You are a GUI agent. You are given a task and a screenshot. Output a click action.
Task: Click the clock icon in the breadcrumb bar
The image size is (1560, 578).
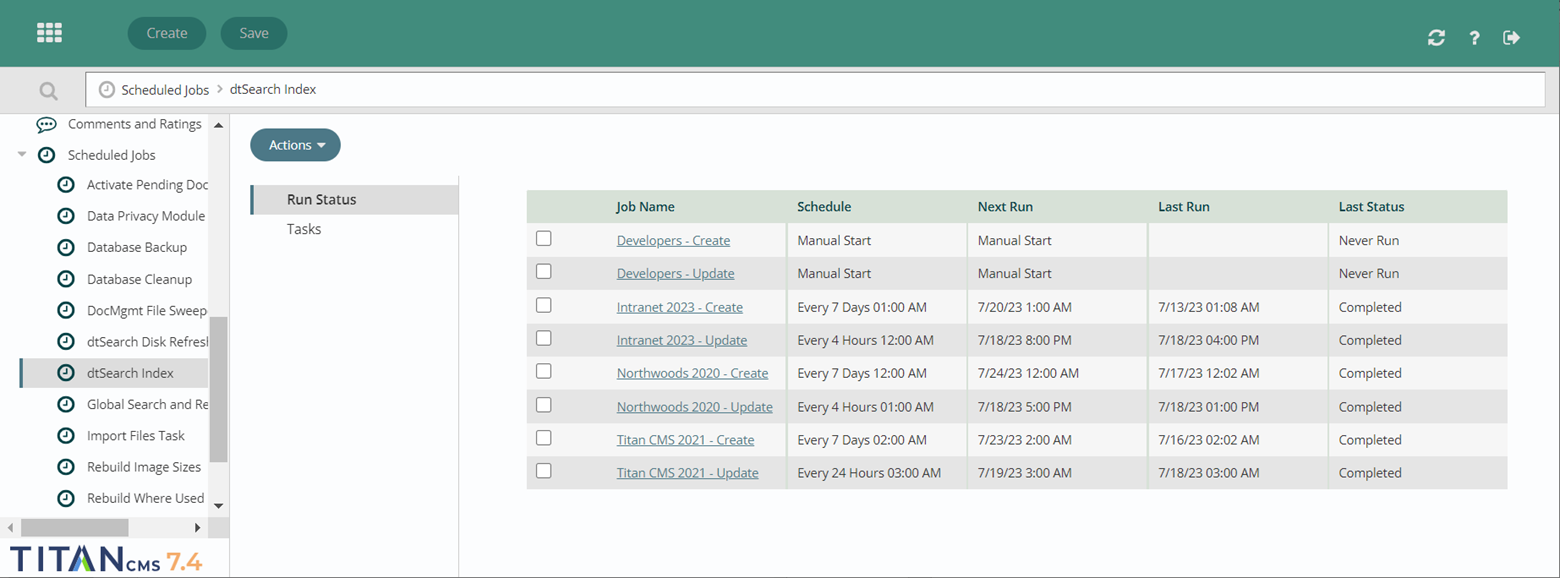pyautogui.click(x=106, y=90)
